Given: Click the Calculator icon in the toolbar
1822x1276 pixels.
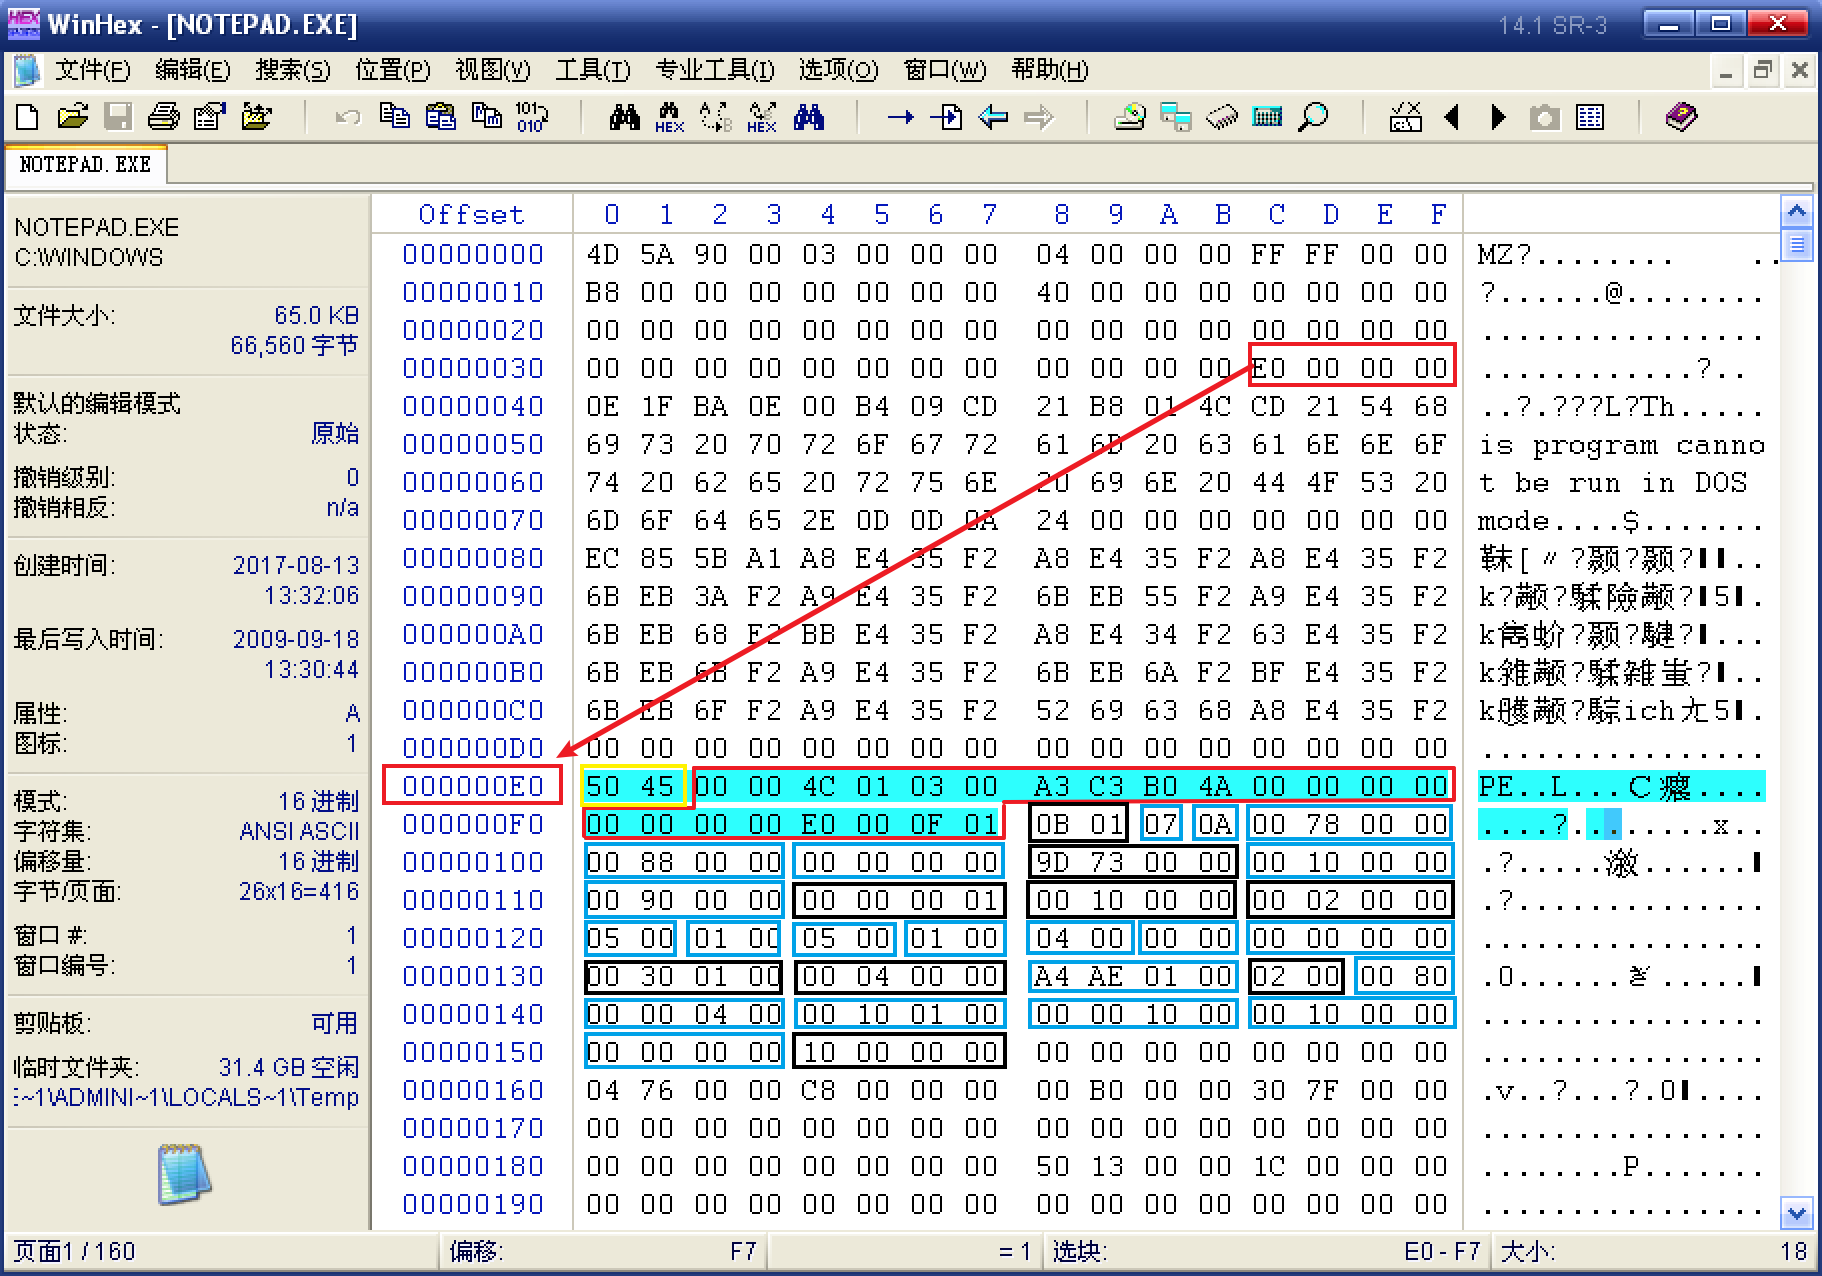Looking at the screenshot, I should coord(1267,117).
